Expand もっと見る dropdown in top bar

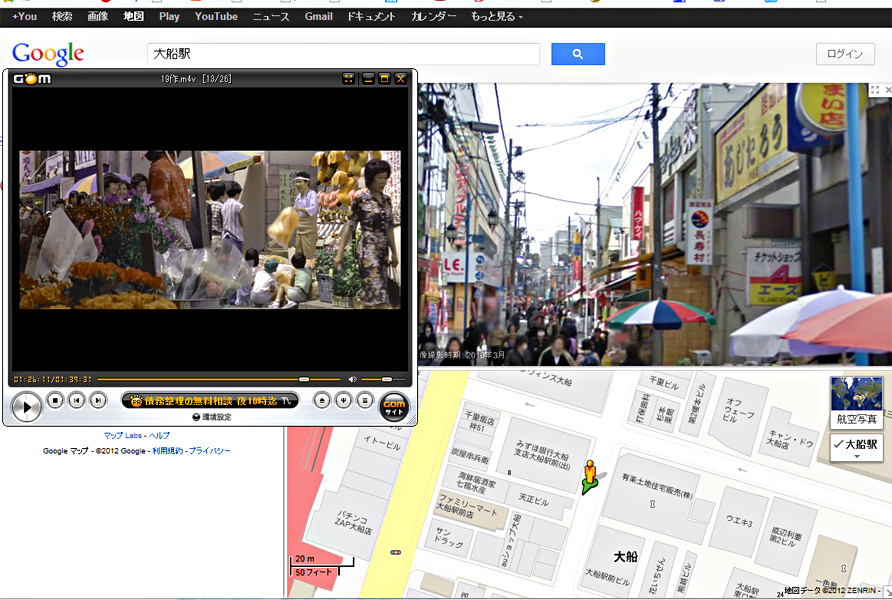click(496, 16)
